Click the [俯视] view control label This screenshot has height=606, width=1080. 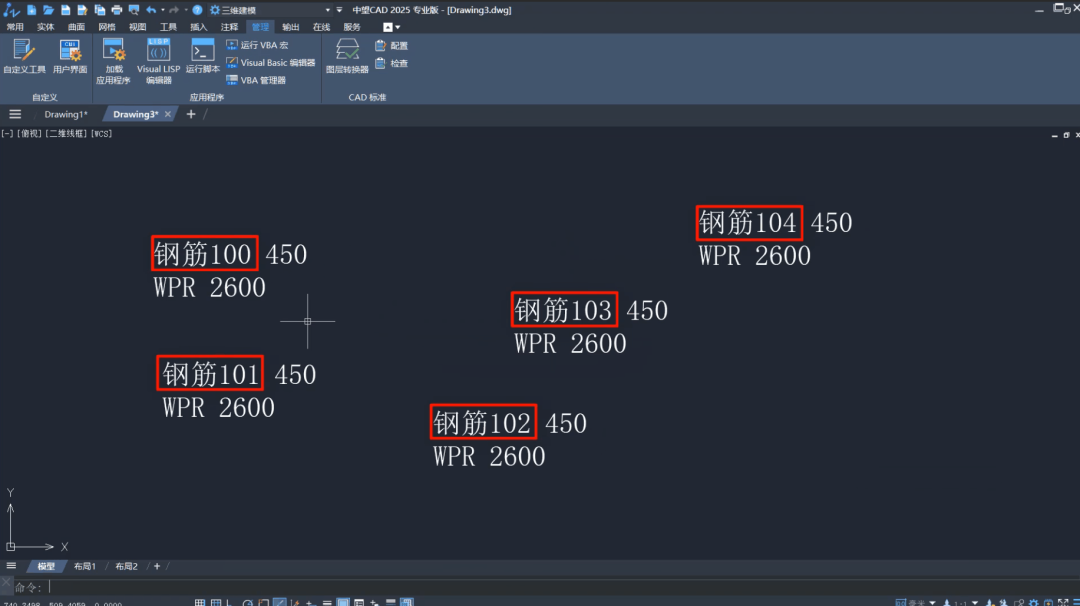point(29,134)
